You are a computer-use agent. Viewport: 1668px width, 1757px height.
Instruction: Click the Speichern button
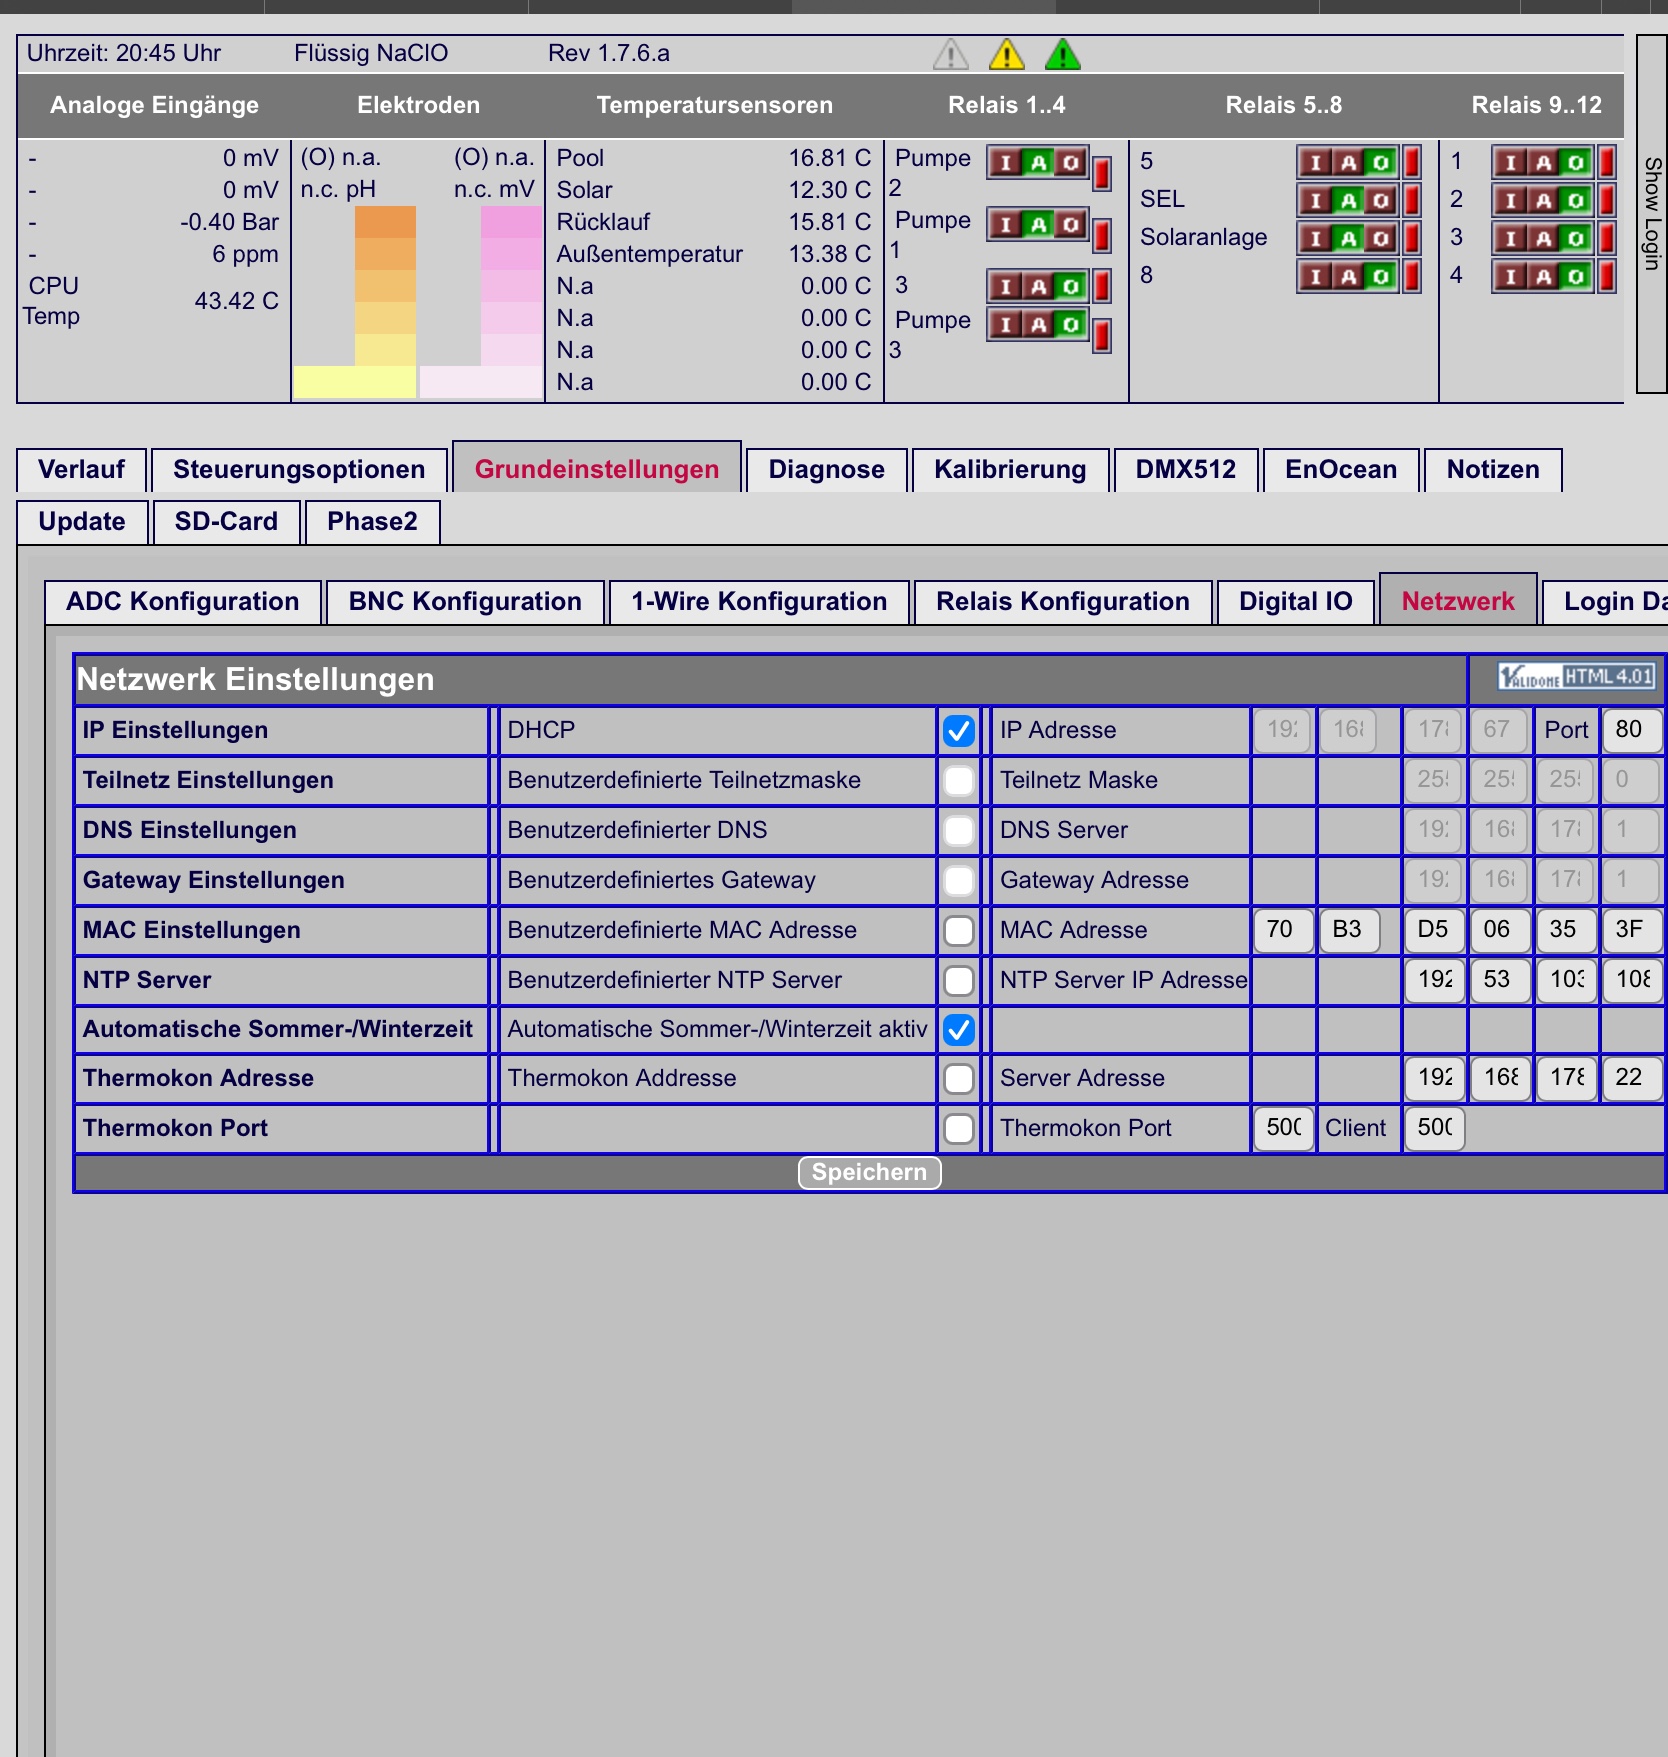(869, 1172)
